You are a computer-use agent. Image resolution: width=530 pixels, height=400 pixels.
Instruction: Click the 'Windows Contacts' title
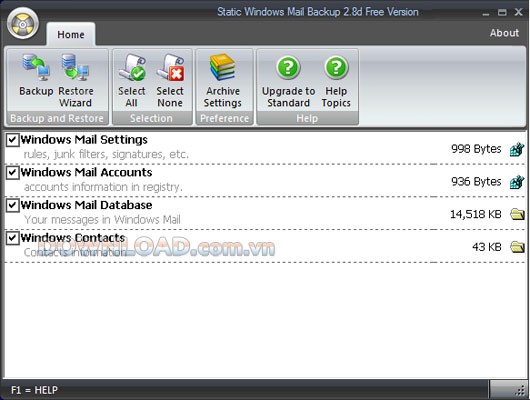click(x=73, y=238)
